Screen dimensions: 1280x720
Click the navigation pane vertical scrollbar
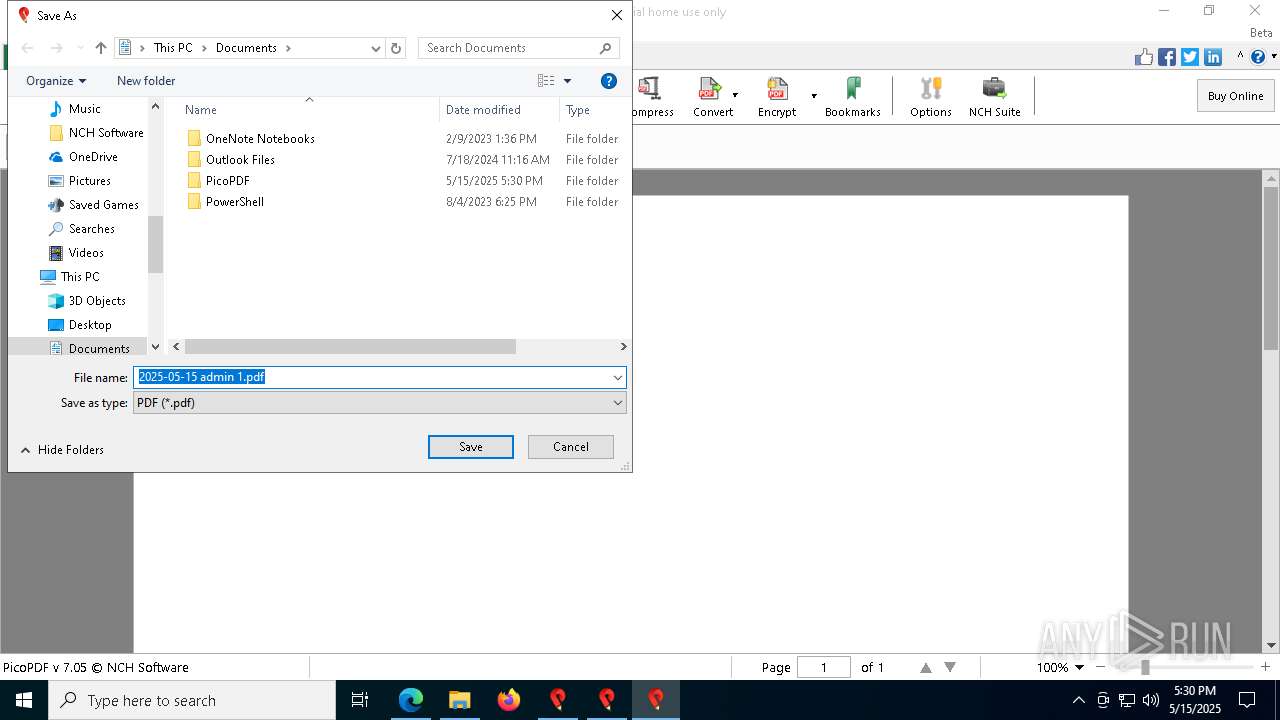pyautogui.click(x=155, y=244)
